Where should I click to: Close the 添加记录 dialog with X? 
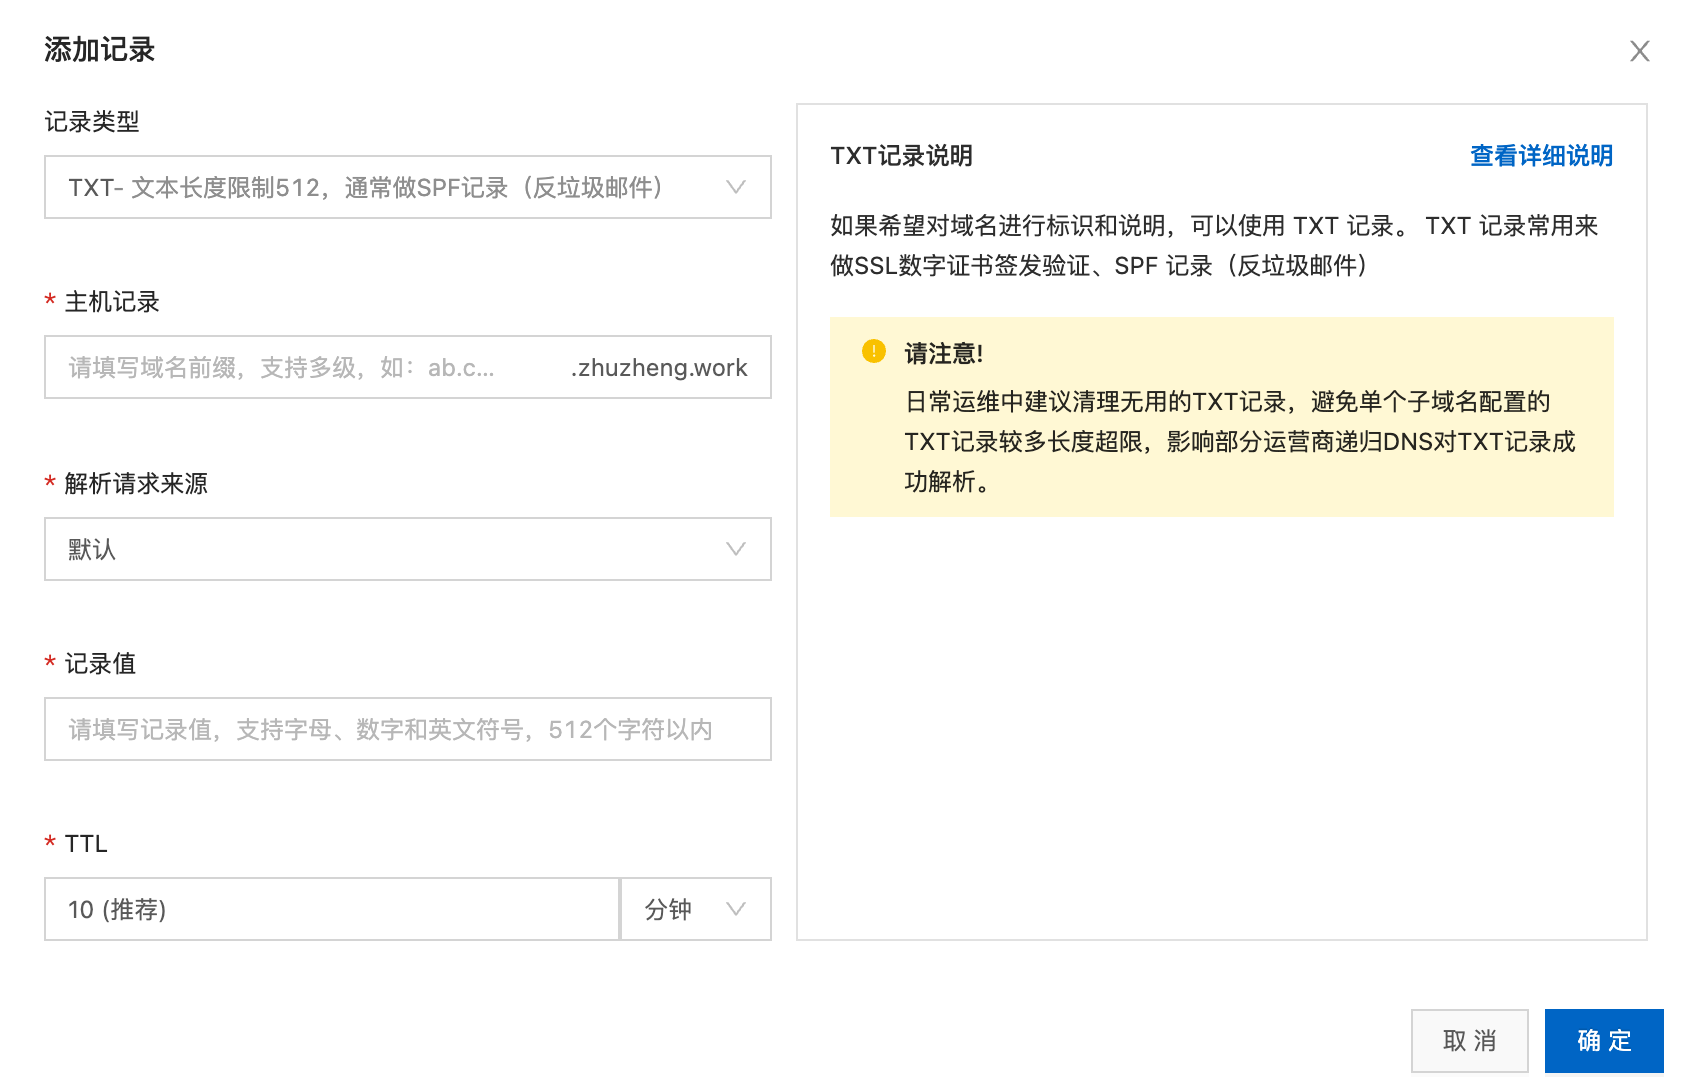pyautogui.click(x=1639, y=51)
